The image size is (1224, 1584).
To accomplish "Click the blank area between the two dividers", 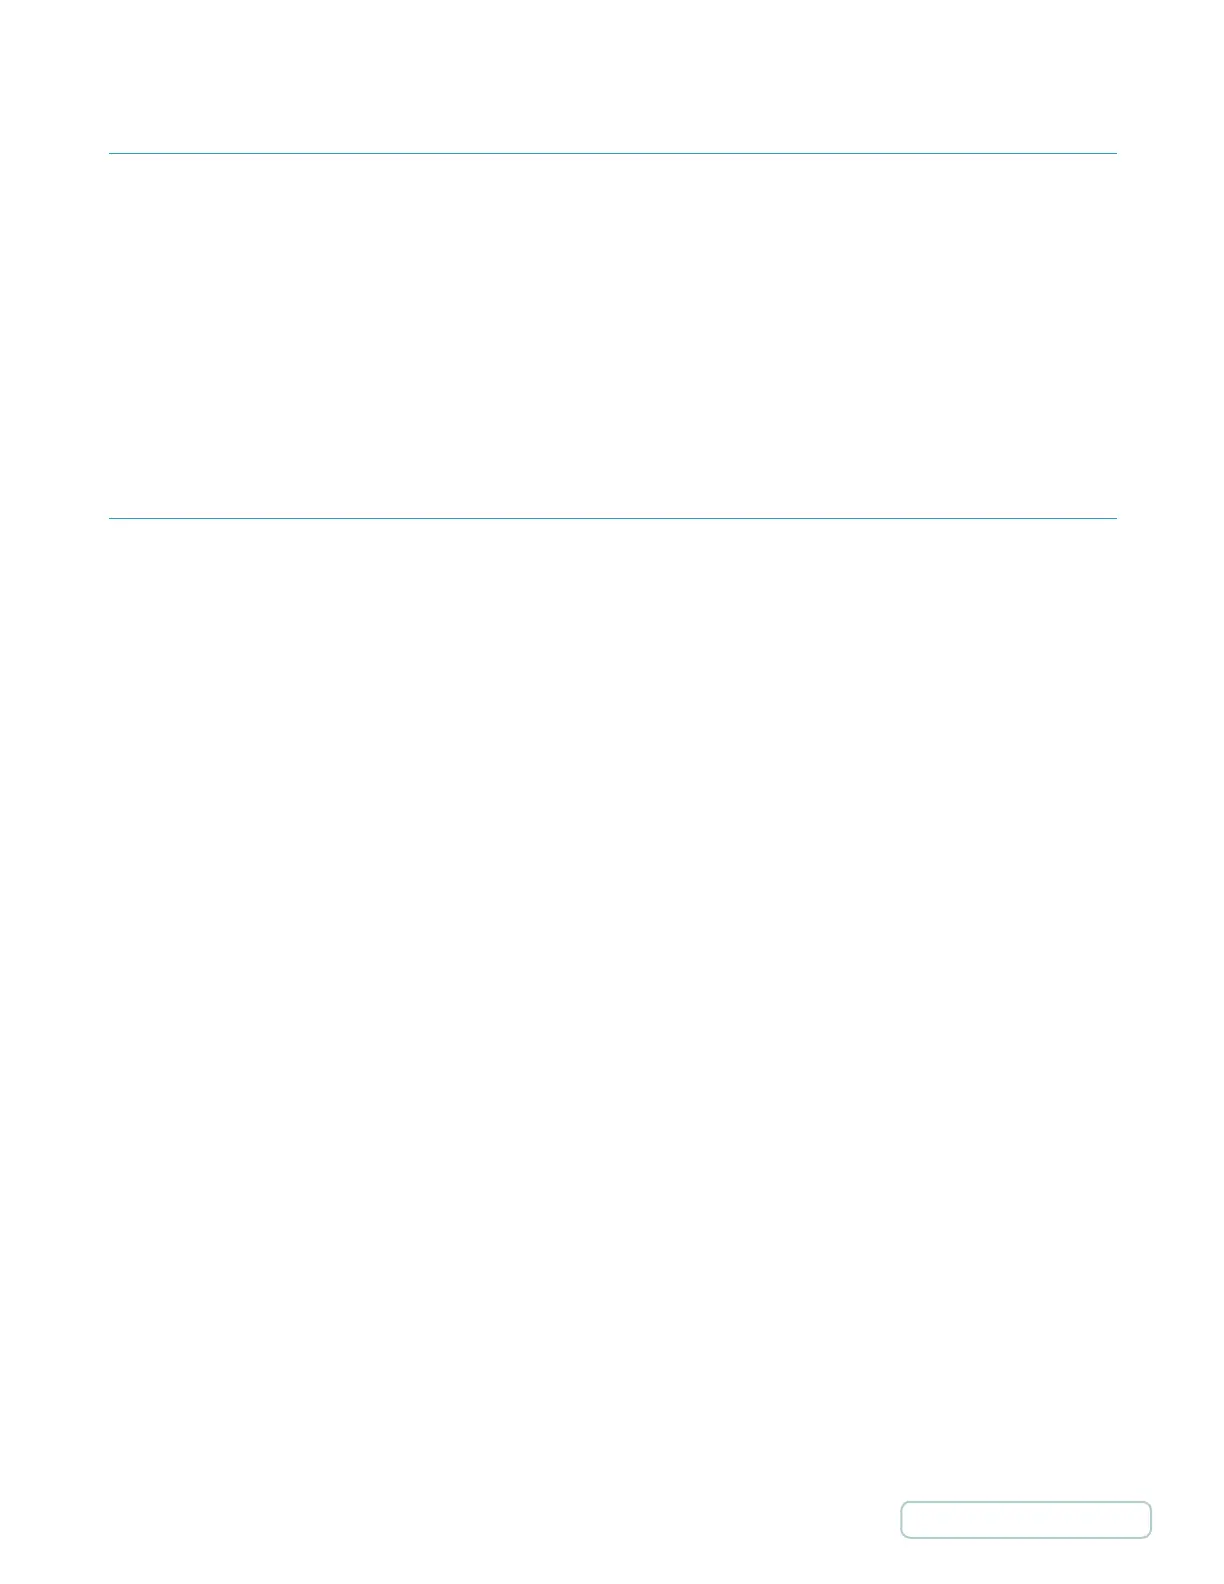I will [x=612, y=336].
